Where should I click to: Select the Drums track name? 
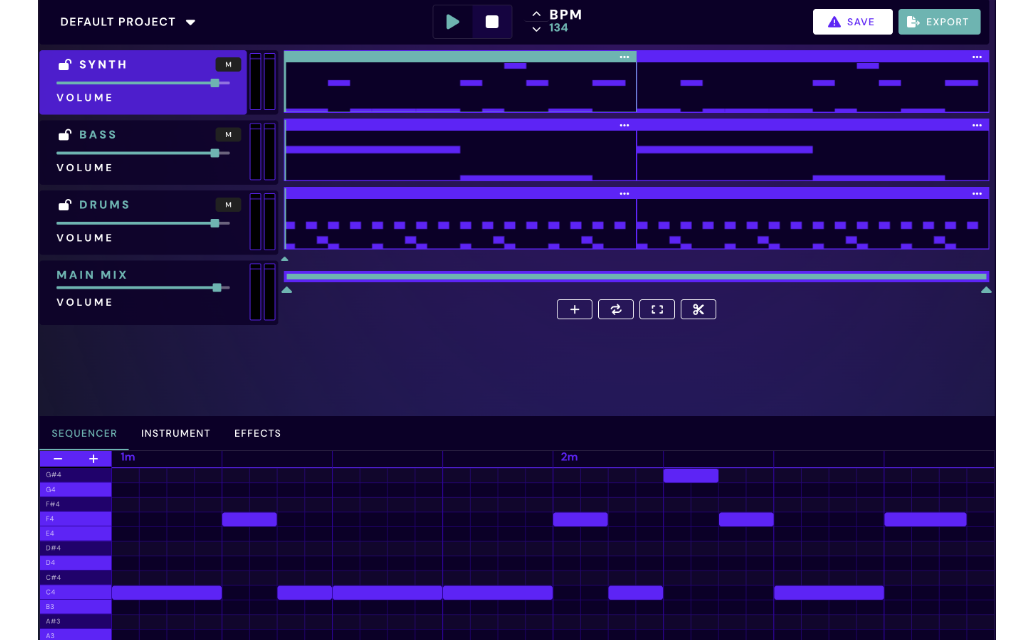(104, 205)
